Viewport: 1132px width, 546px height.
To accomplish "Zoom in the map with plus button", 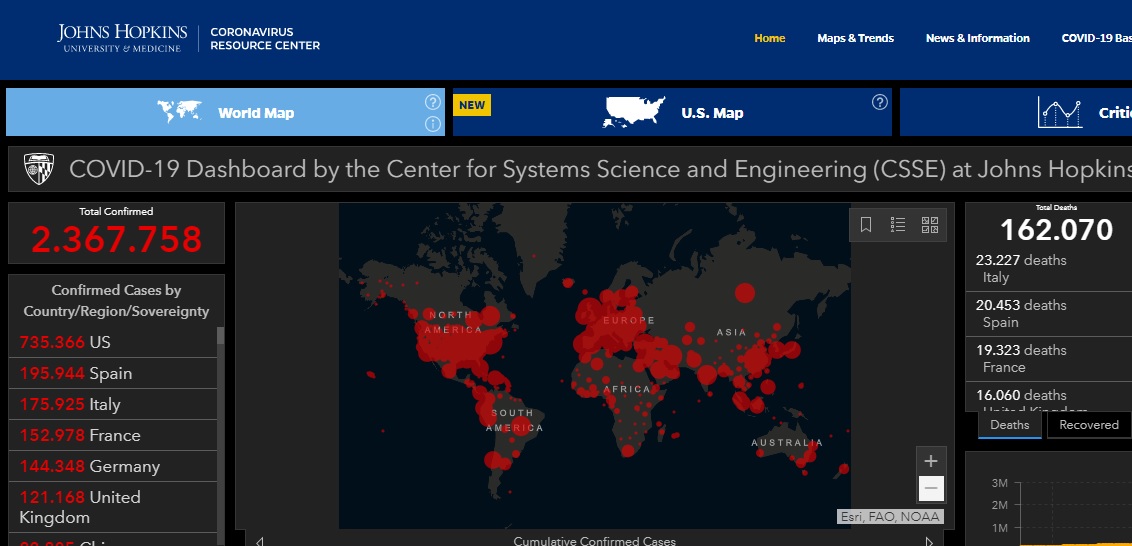I will point(931,461).
